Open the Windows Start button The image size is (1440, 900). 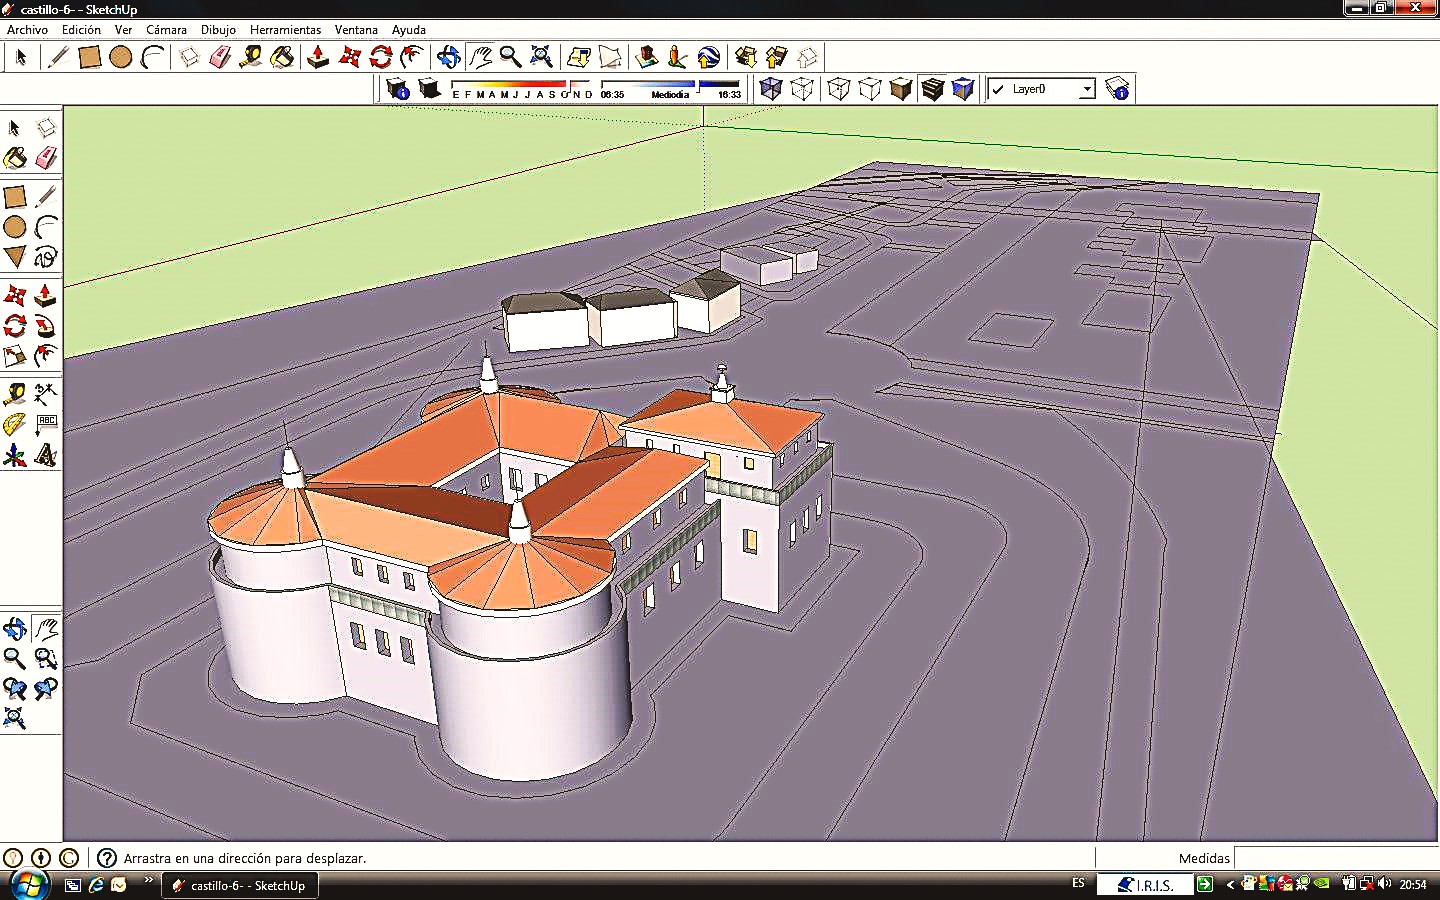28,884
